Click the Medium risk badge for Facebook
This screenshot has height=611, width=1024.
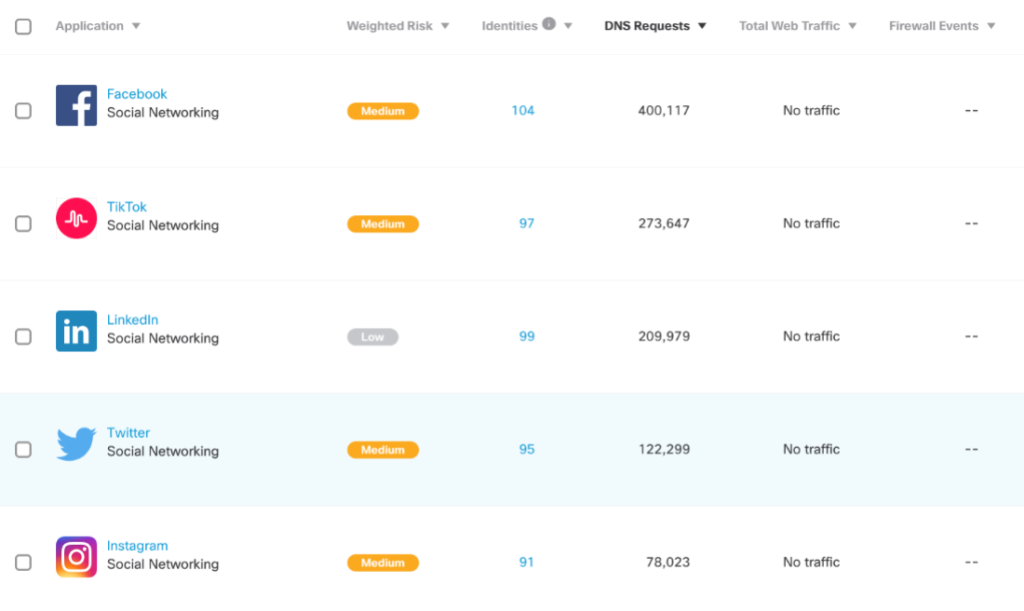382,111
